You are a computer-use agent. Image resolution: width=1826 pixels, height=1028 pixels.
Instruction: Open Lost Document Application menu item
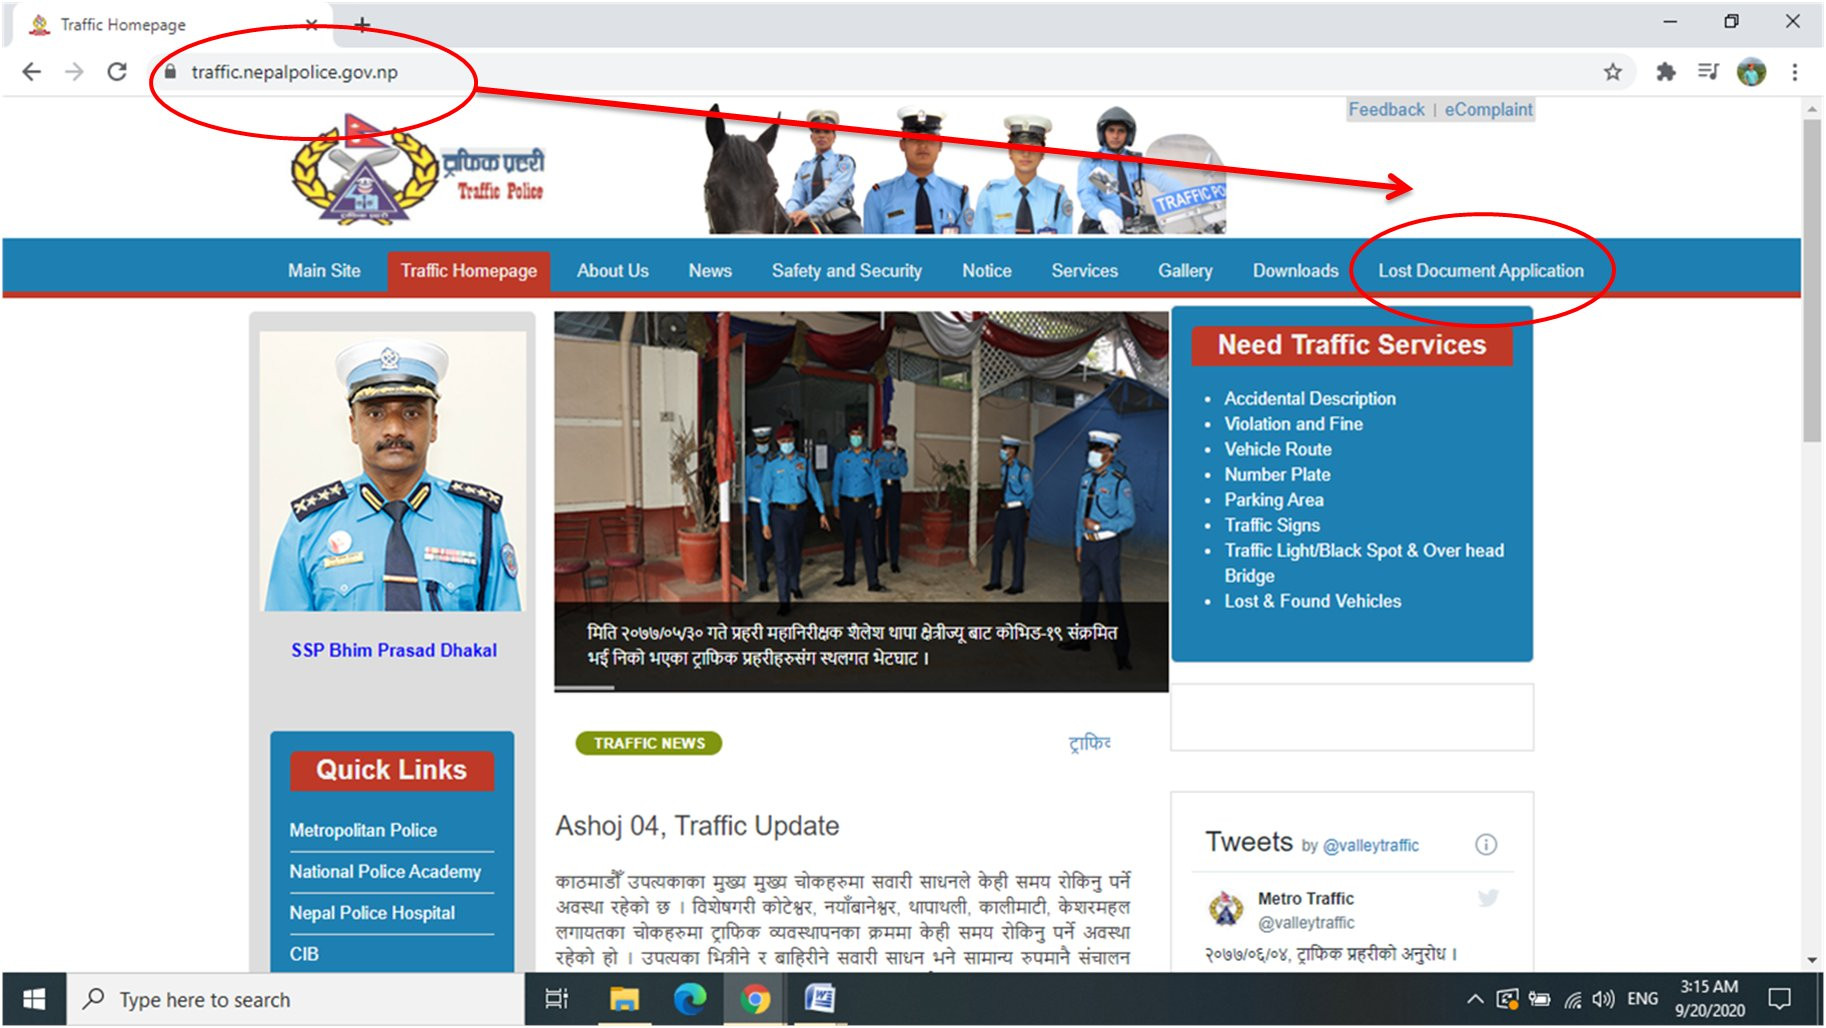pyautogui.click(x=1480, y=271)
